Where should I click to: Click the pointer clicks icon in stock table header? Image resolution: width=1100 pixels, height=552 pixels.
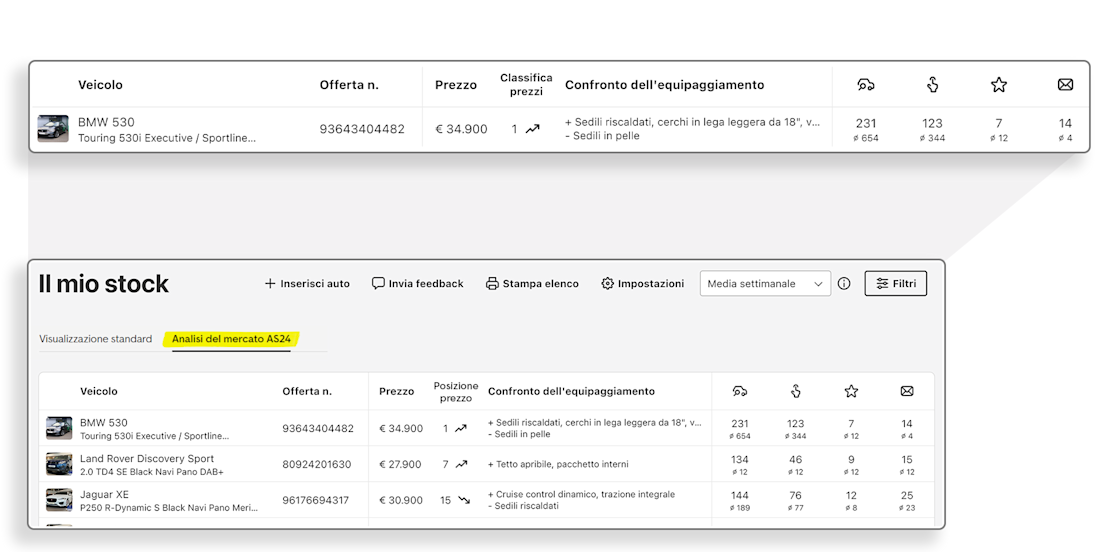tap(796, 391)
